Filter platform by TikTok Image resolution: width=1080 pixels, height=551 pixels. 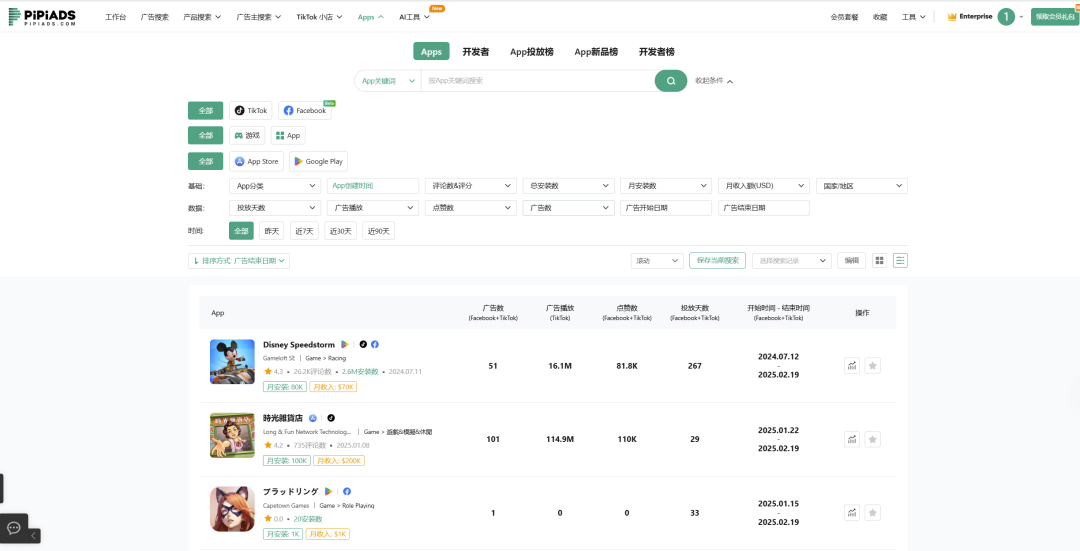click(251, 110)
